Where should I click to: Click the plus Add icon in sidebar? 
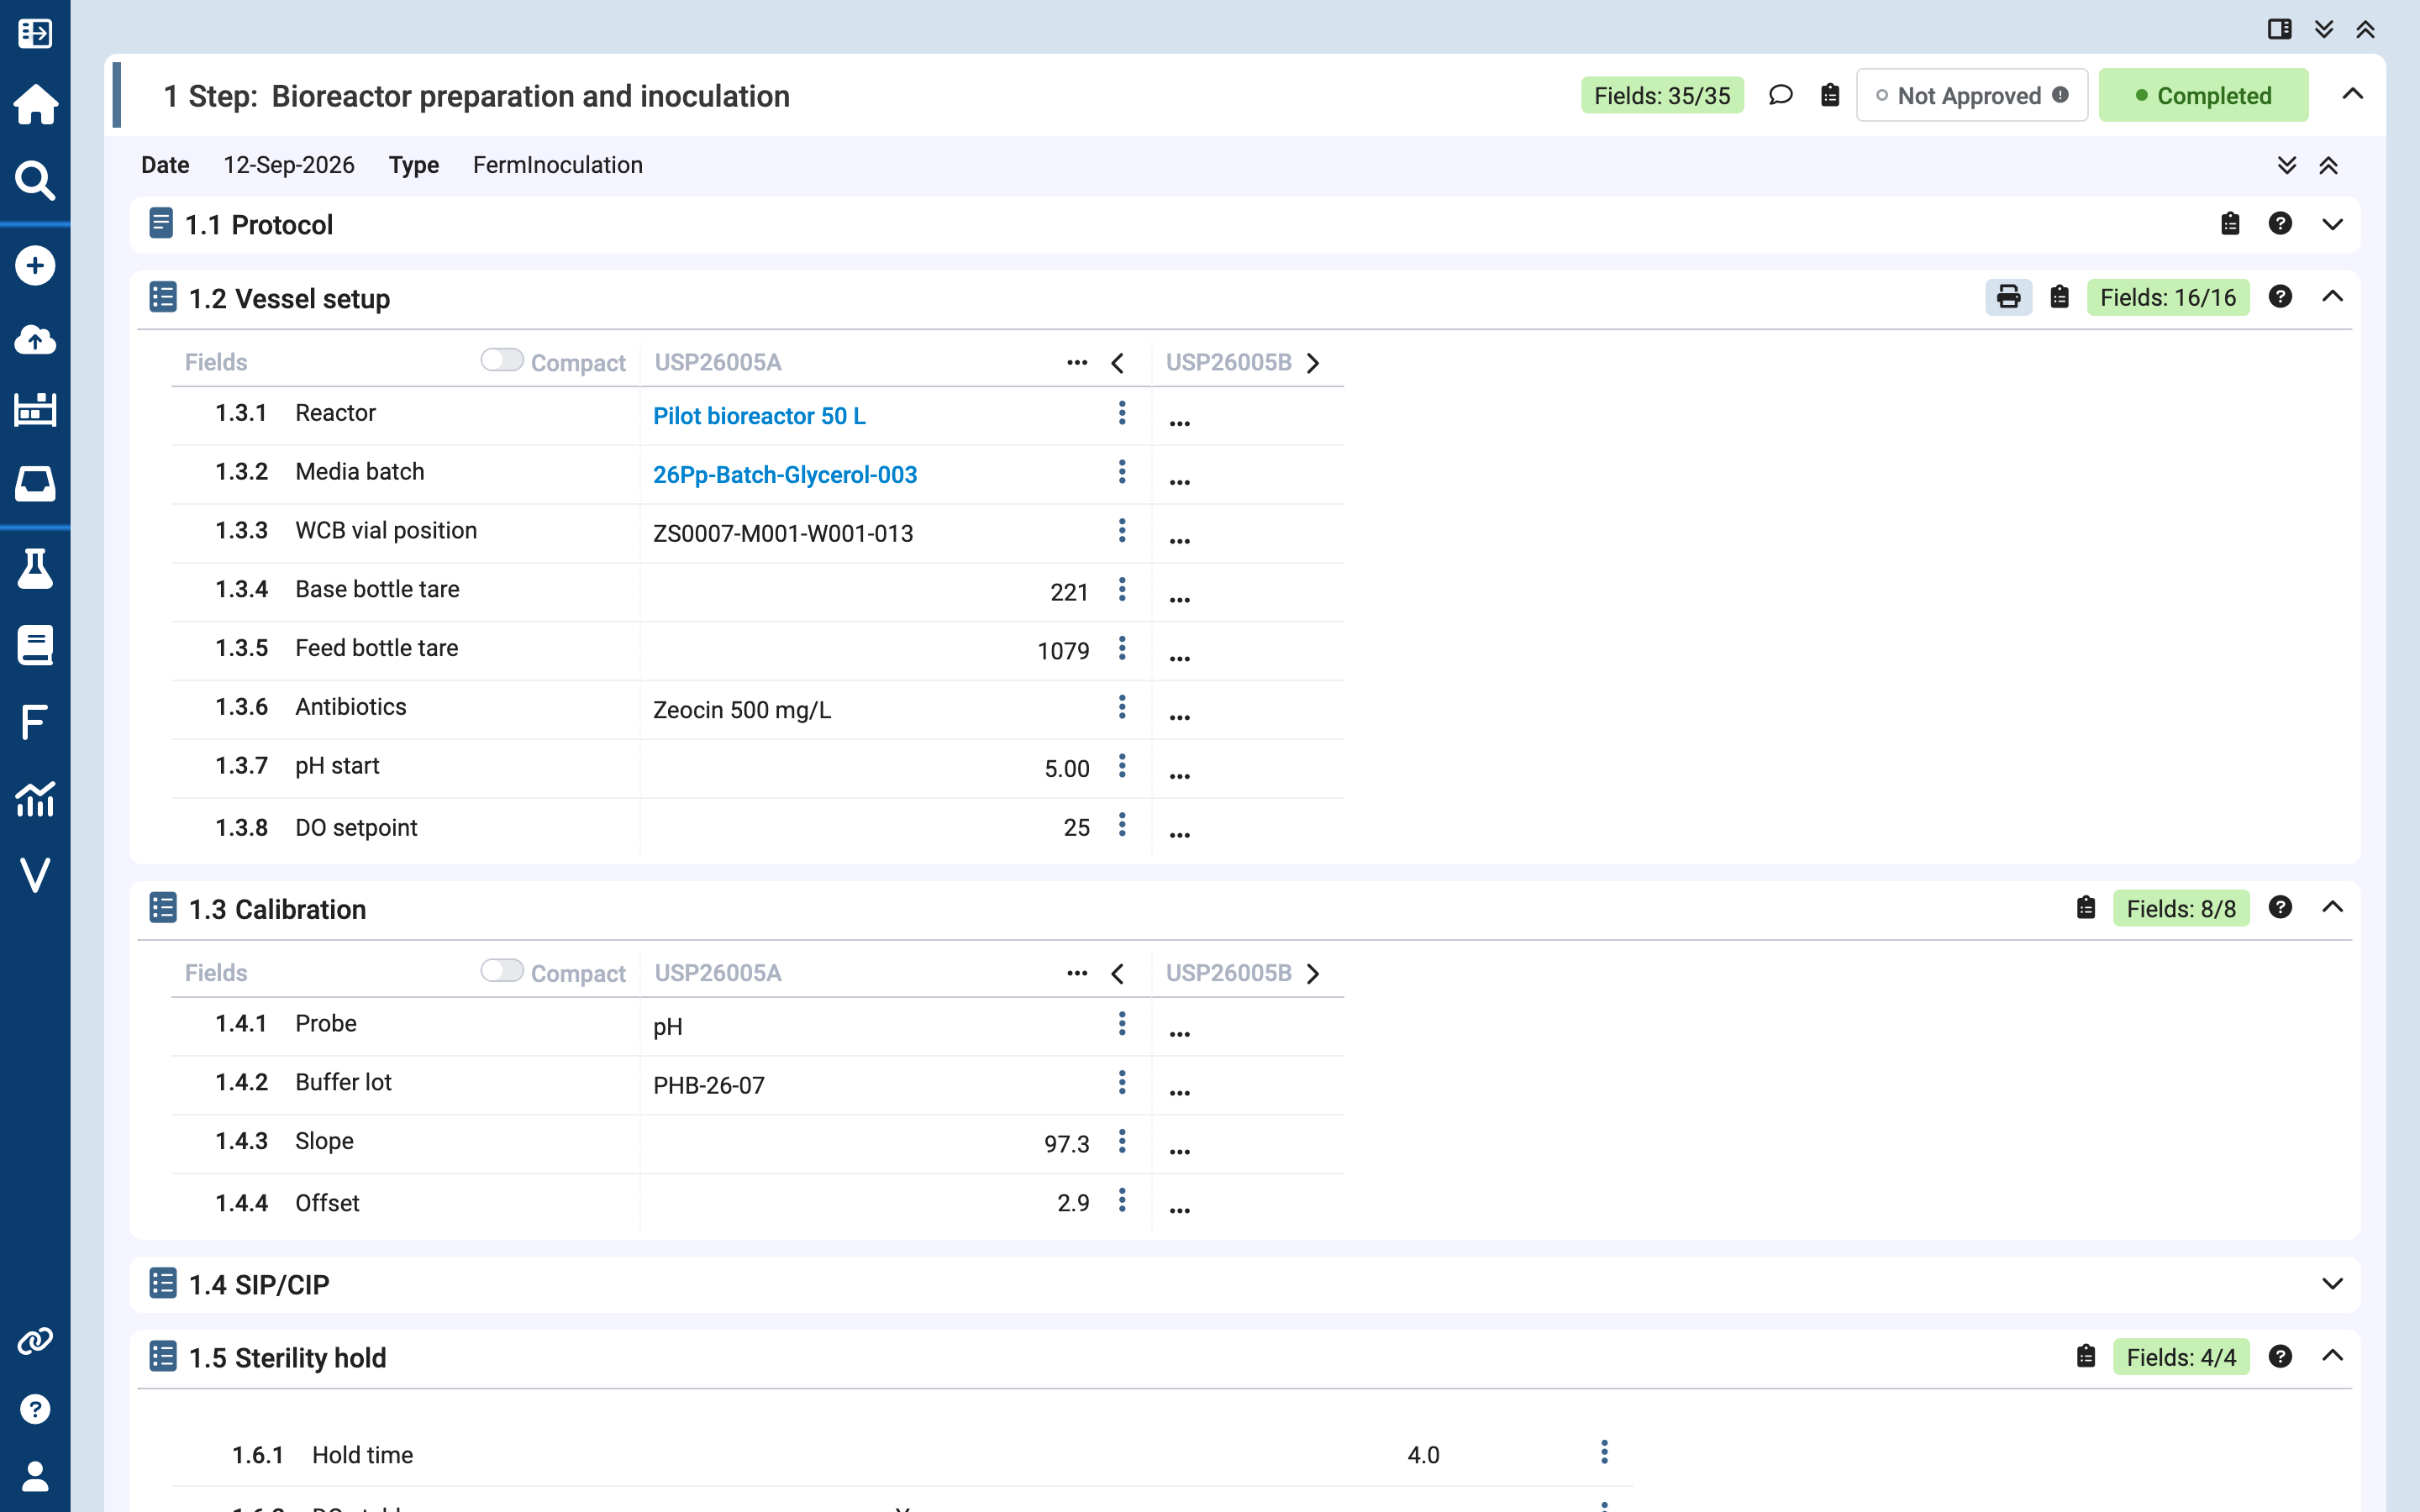(35, 265)
